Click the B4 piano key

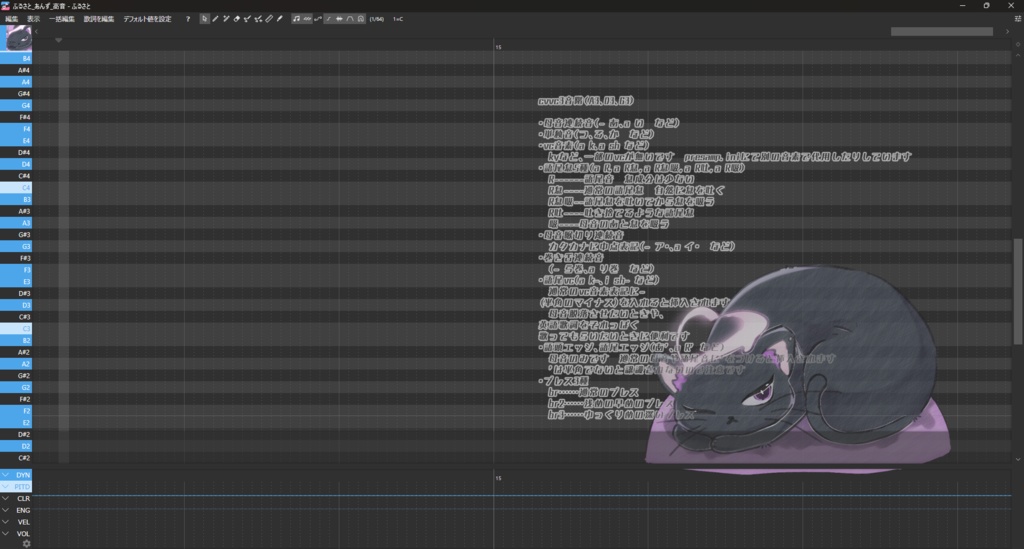pyautogui.click(x=16, y=59)
